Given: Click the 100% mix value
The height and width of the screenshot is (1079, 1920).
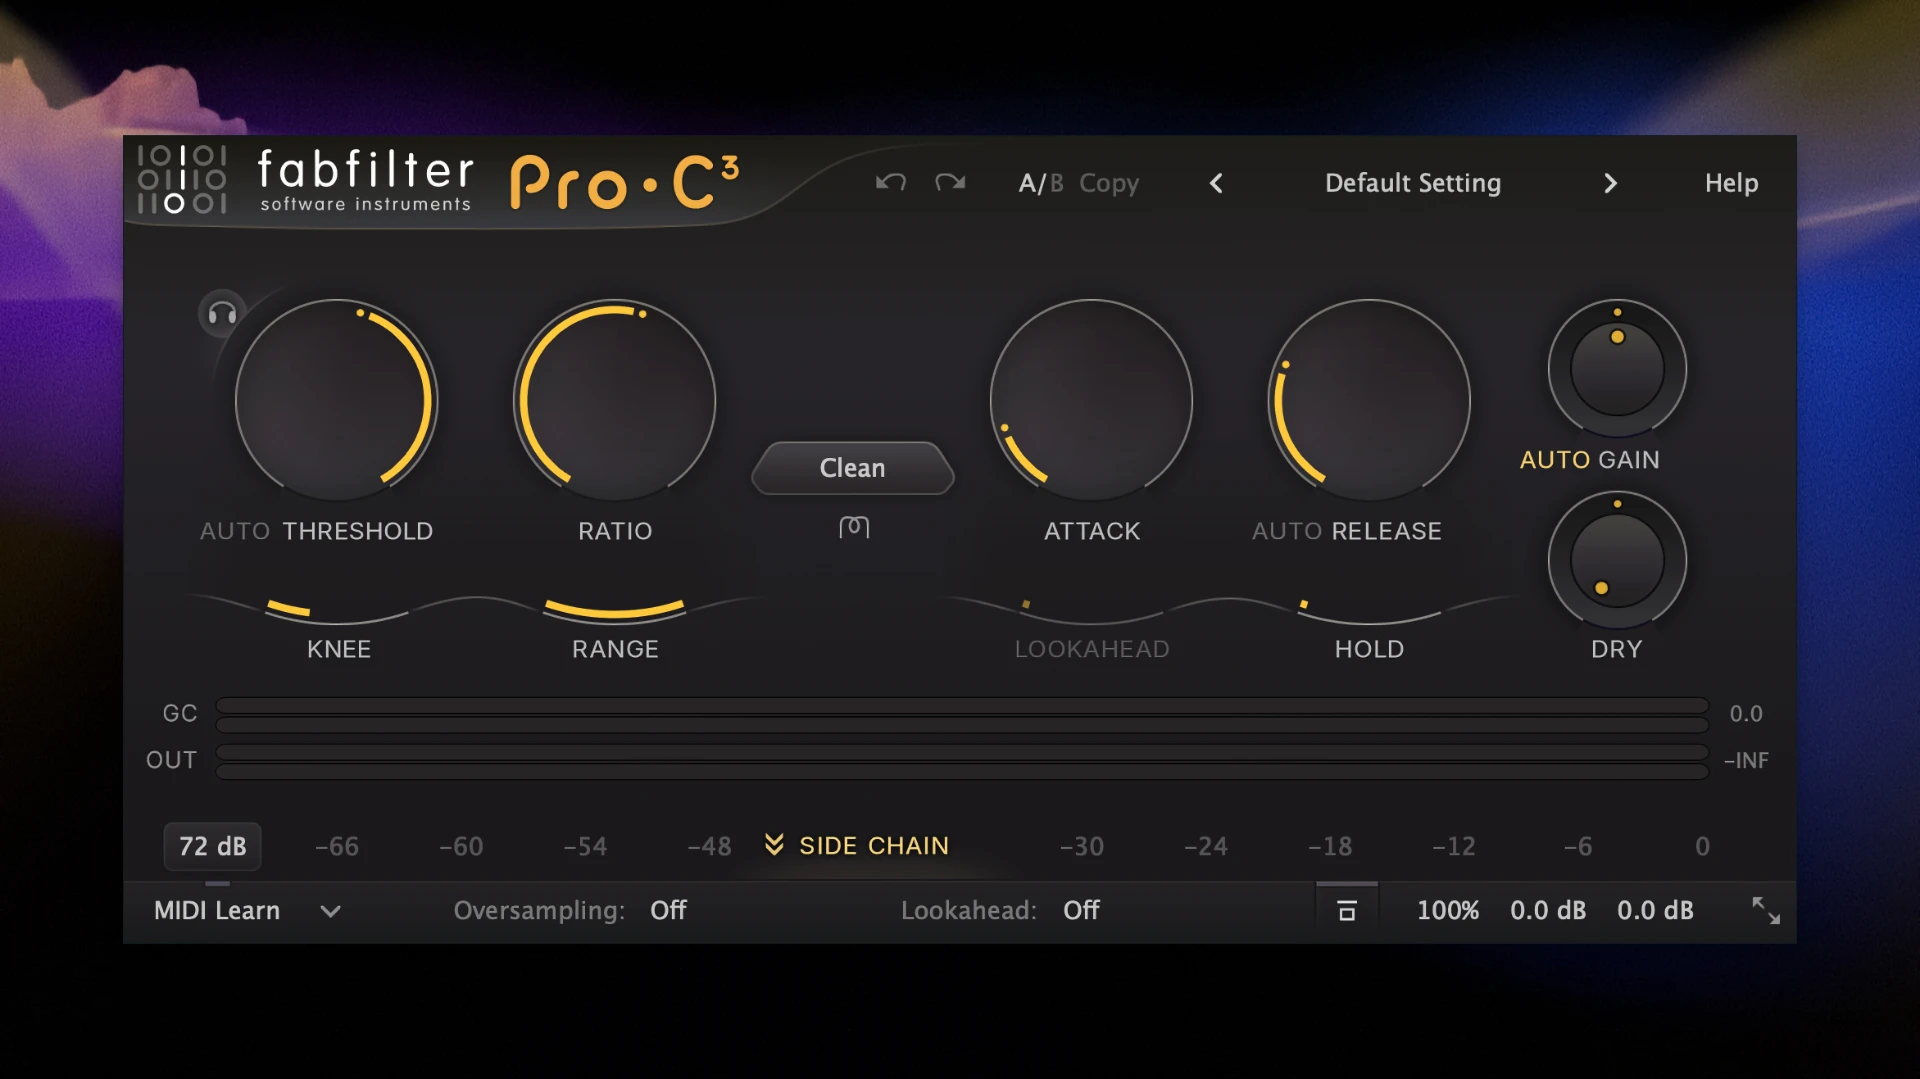Looking at the screenshot, I should [1448, 910].
